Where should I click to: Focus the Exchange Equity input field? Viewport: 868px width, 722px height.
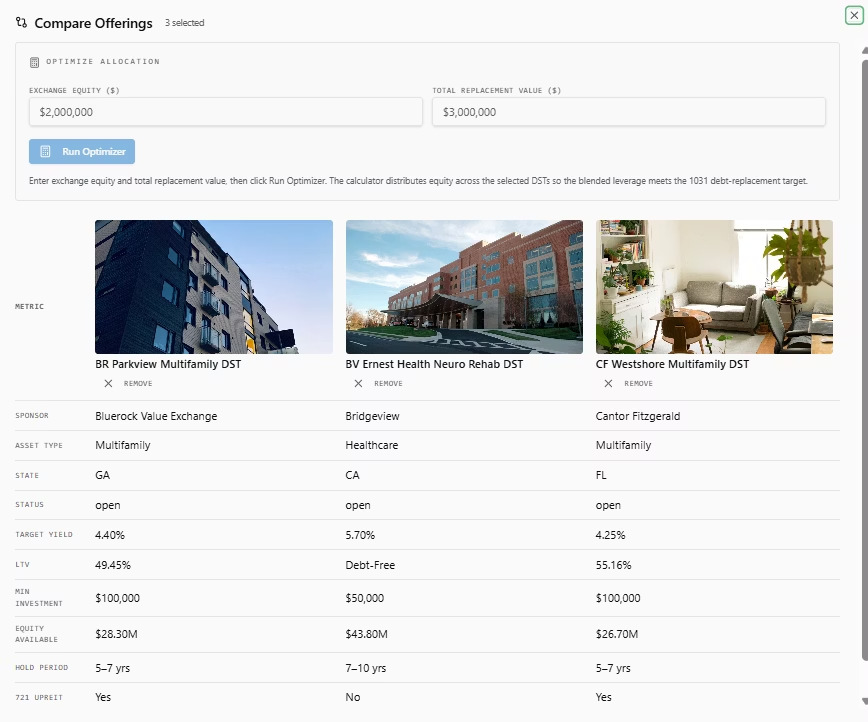tap(226, 112)
